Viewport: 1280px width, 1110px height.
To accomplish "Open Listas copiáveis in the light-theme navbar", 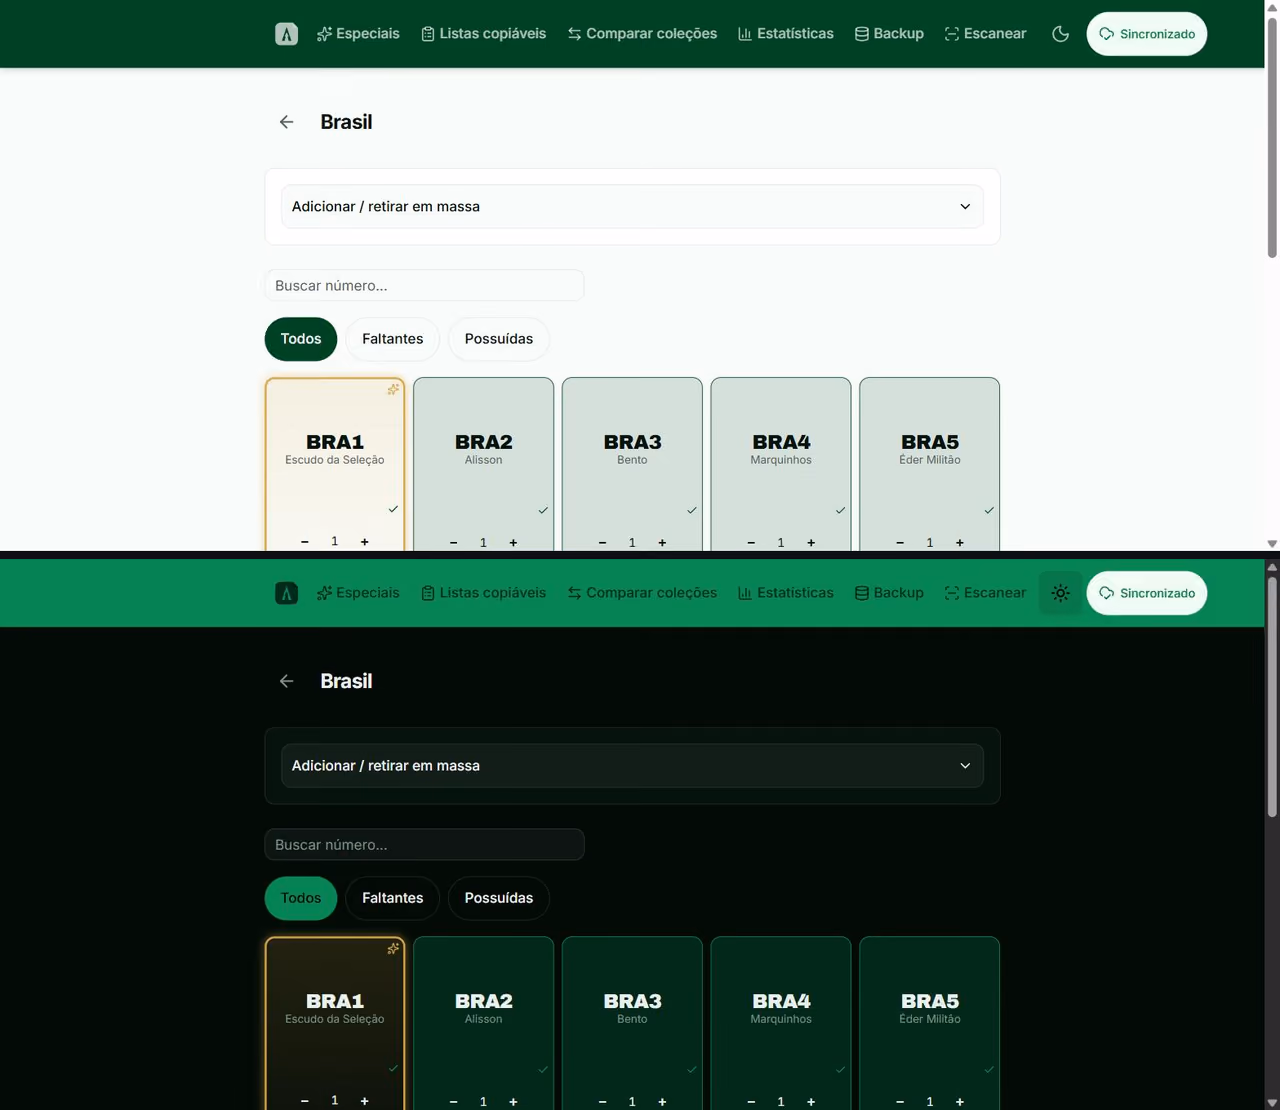I will click(484, 34).
